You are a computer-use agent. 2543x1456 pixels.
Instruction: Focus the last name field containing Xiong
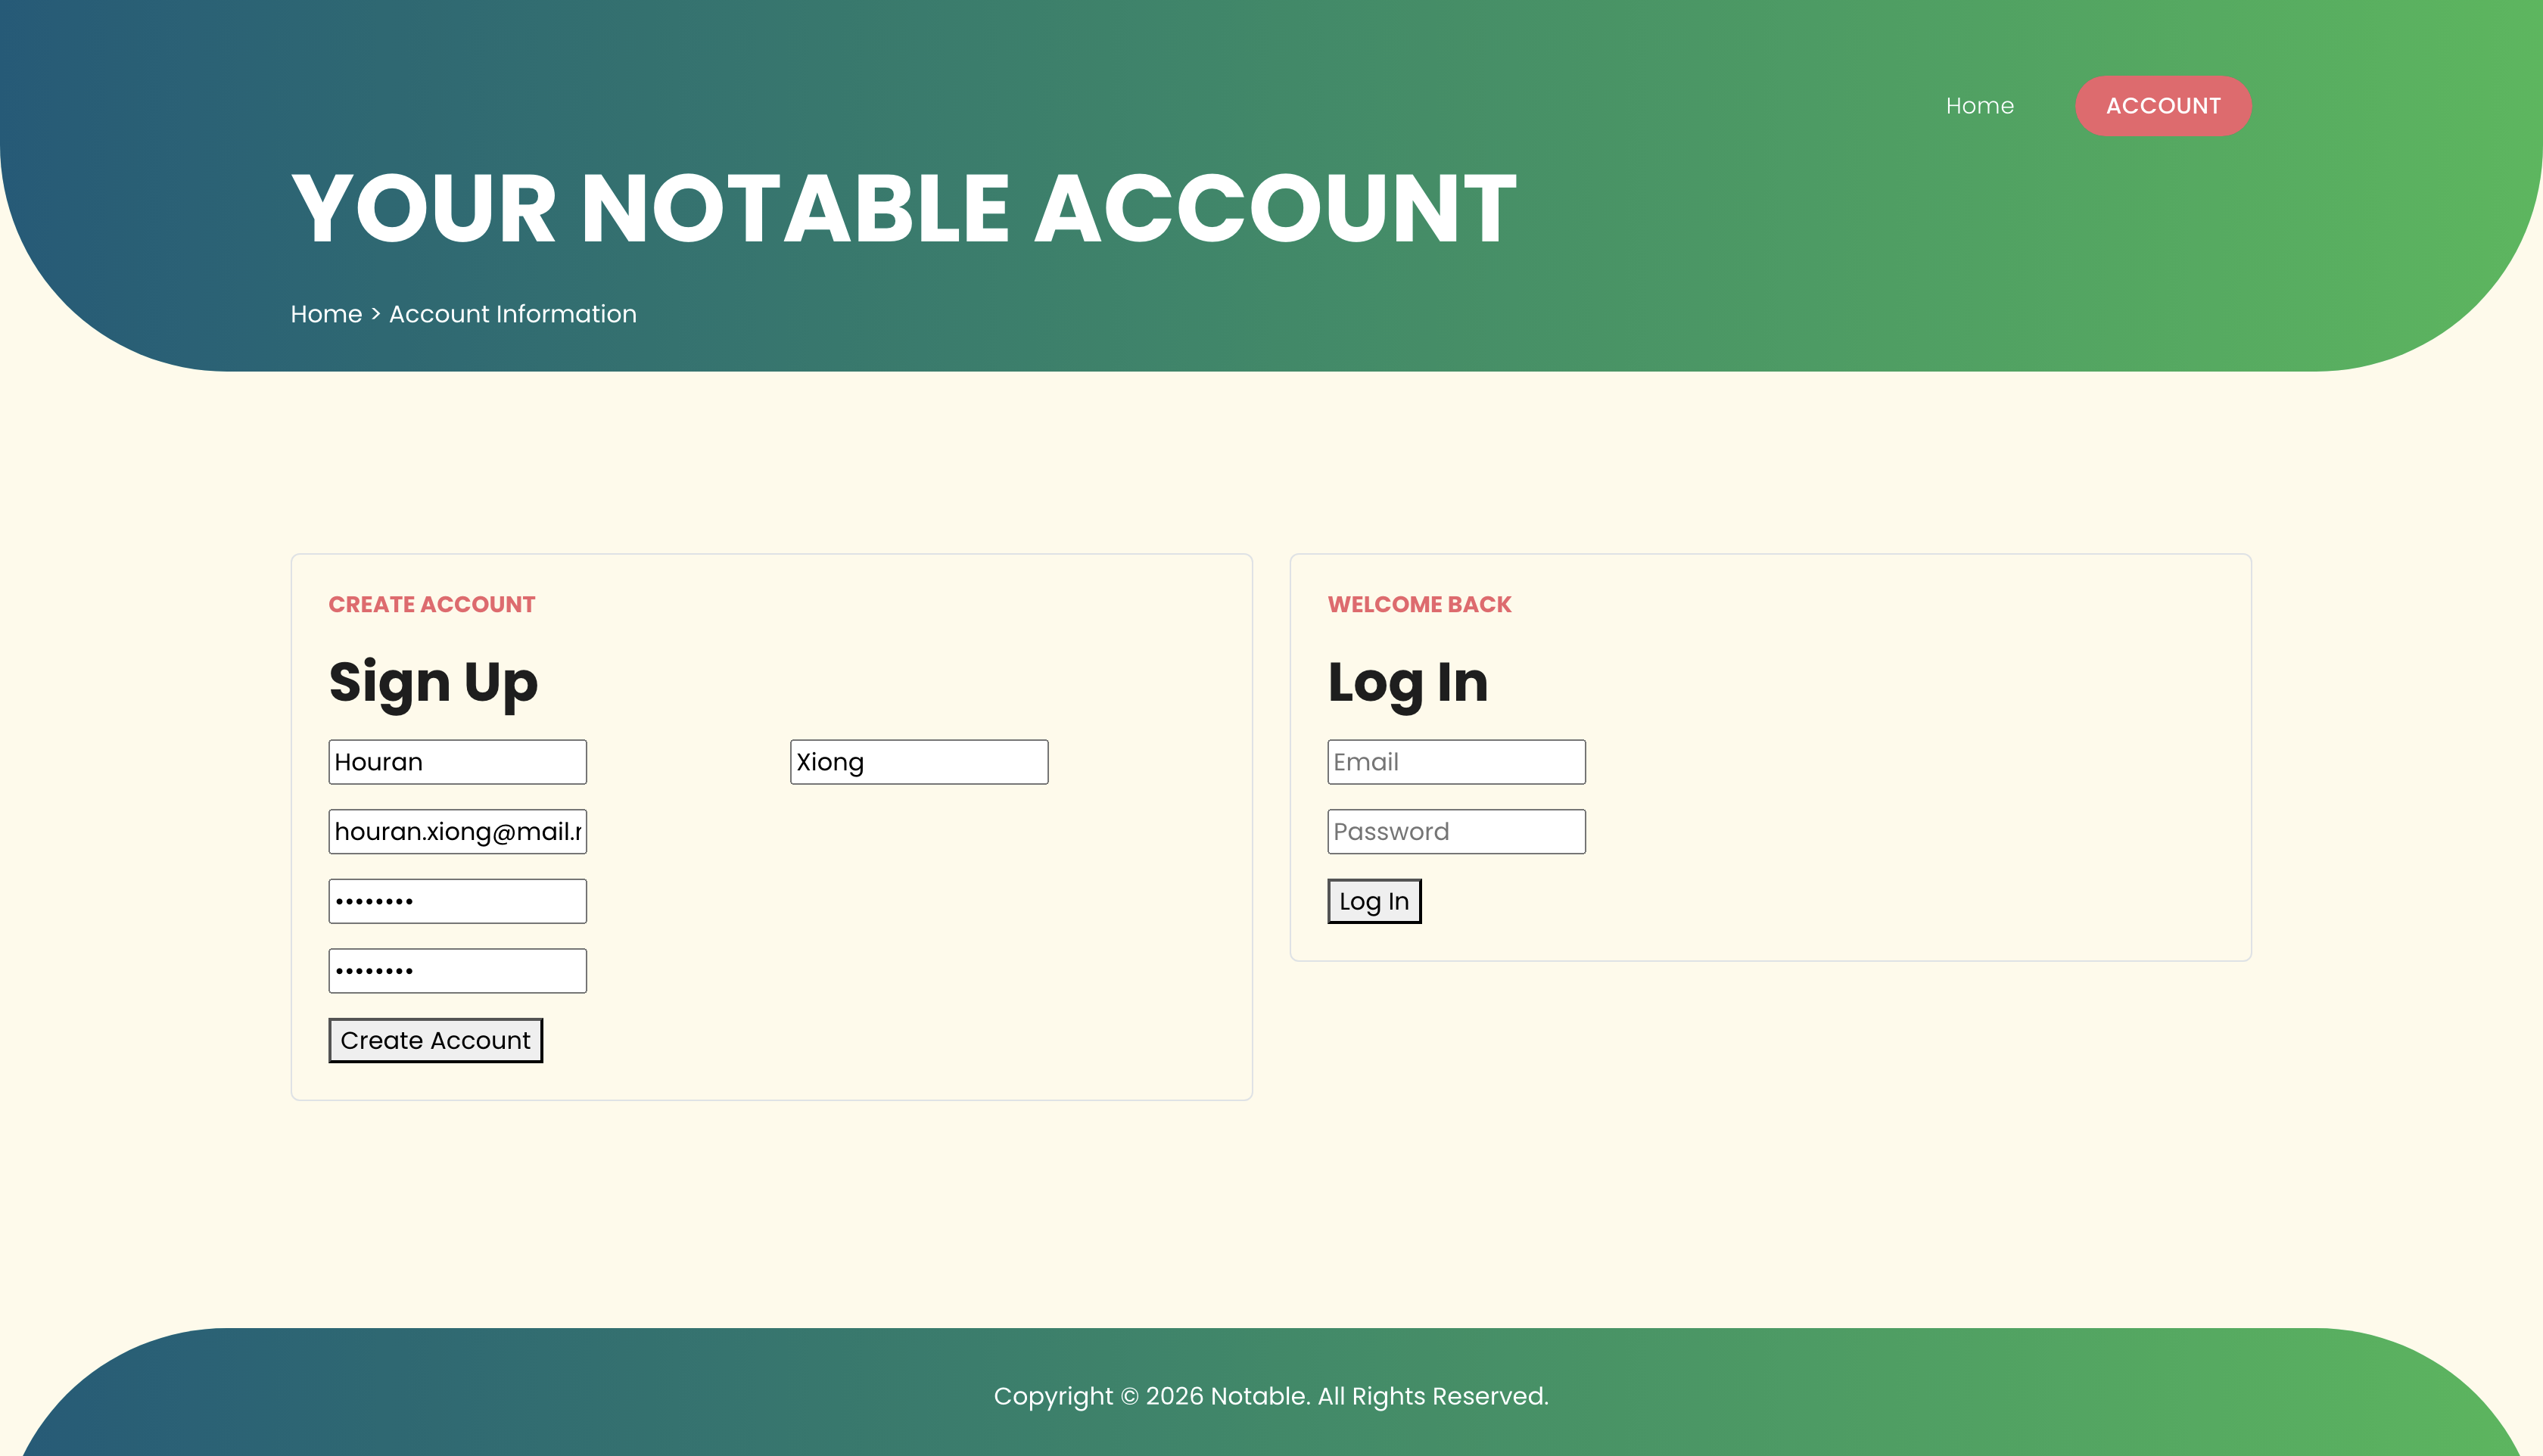(x=918, y=762)
